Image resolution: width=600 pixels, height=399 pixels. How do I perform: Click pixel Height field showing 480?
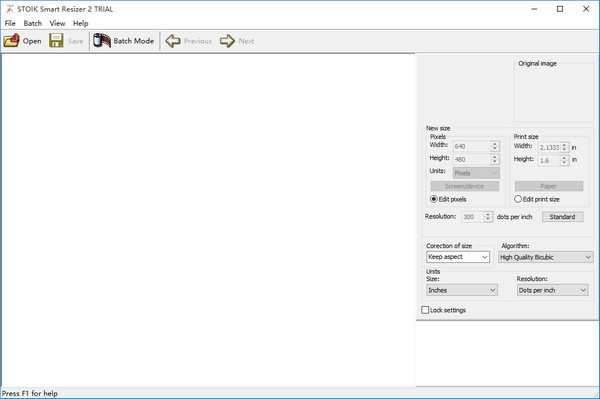[471, 159]
